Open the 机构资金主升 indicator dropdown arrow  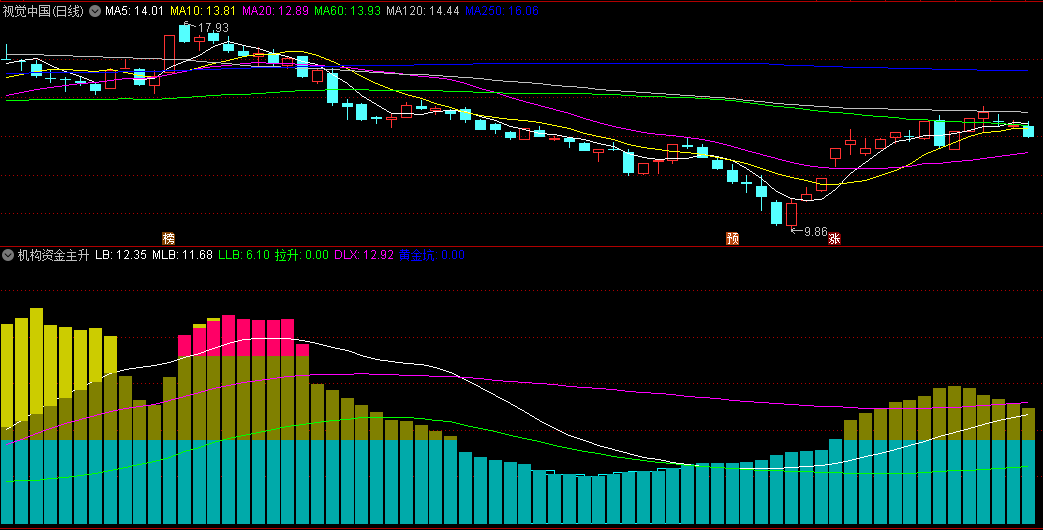(x=8, y=255)
